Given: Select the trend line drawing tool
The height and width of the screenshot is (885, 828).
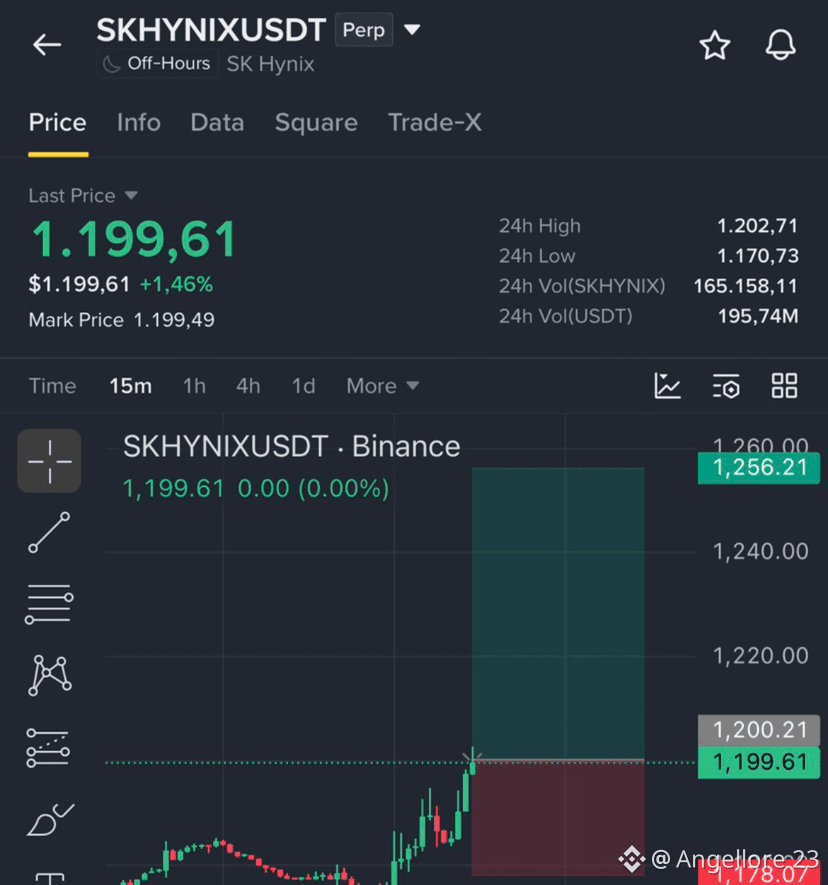Looking at the screenshot, I should (49, 532).
